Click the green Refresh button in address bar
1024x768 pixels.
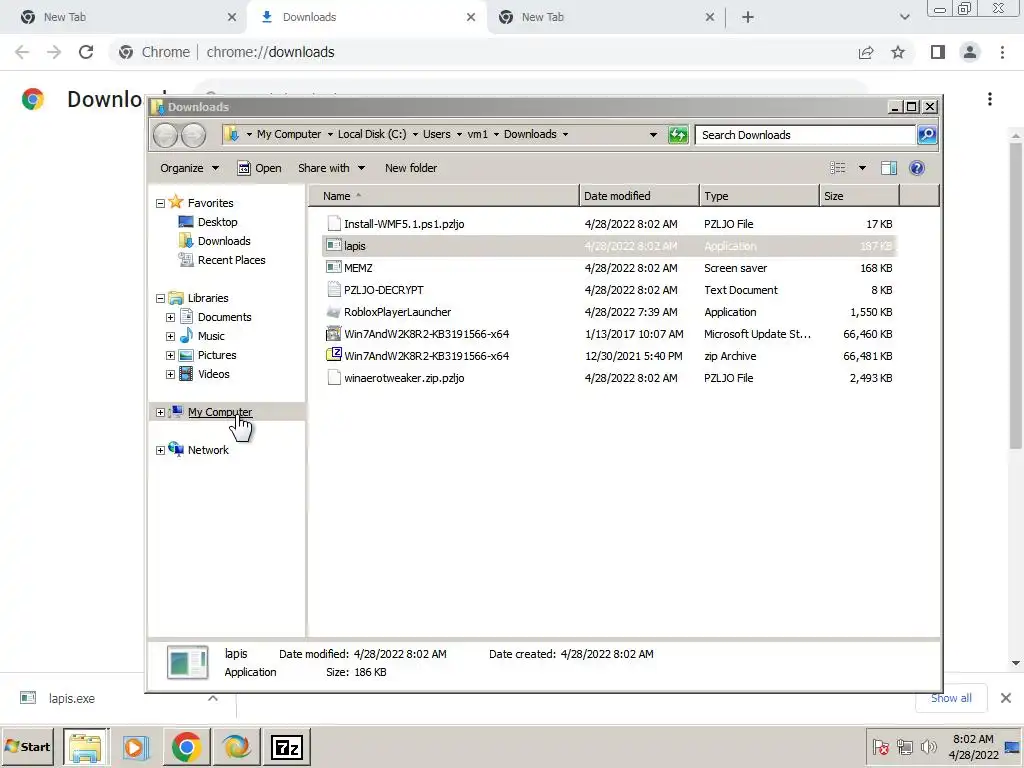(x=678, y=135)
